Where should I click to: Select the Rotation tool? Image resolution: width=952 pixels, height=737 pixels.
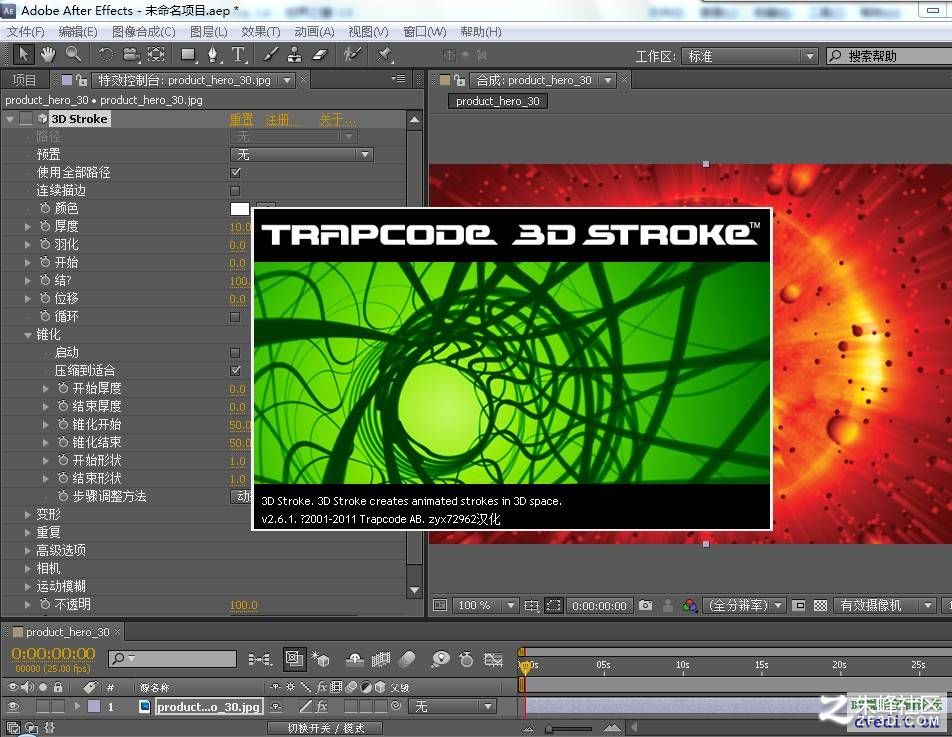(106, 55)
